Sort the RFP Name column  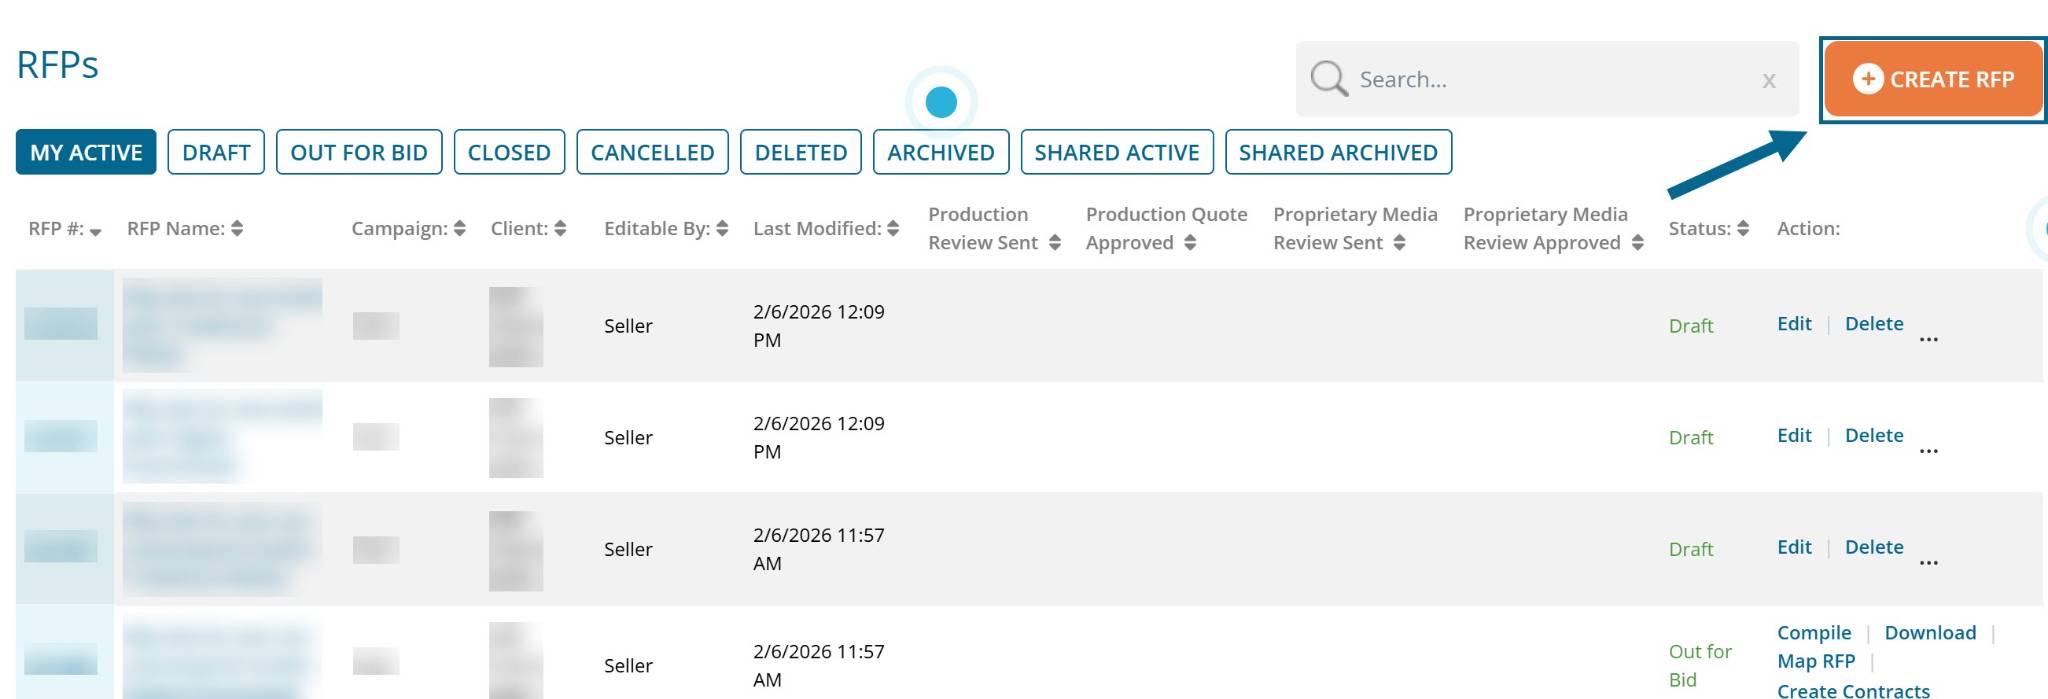[237, 229]
